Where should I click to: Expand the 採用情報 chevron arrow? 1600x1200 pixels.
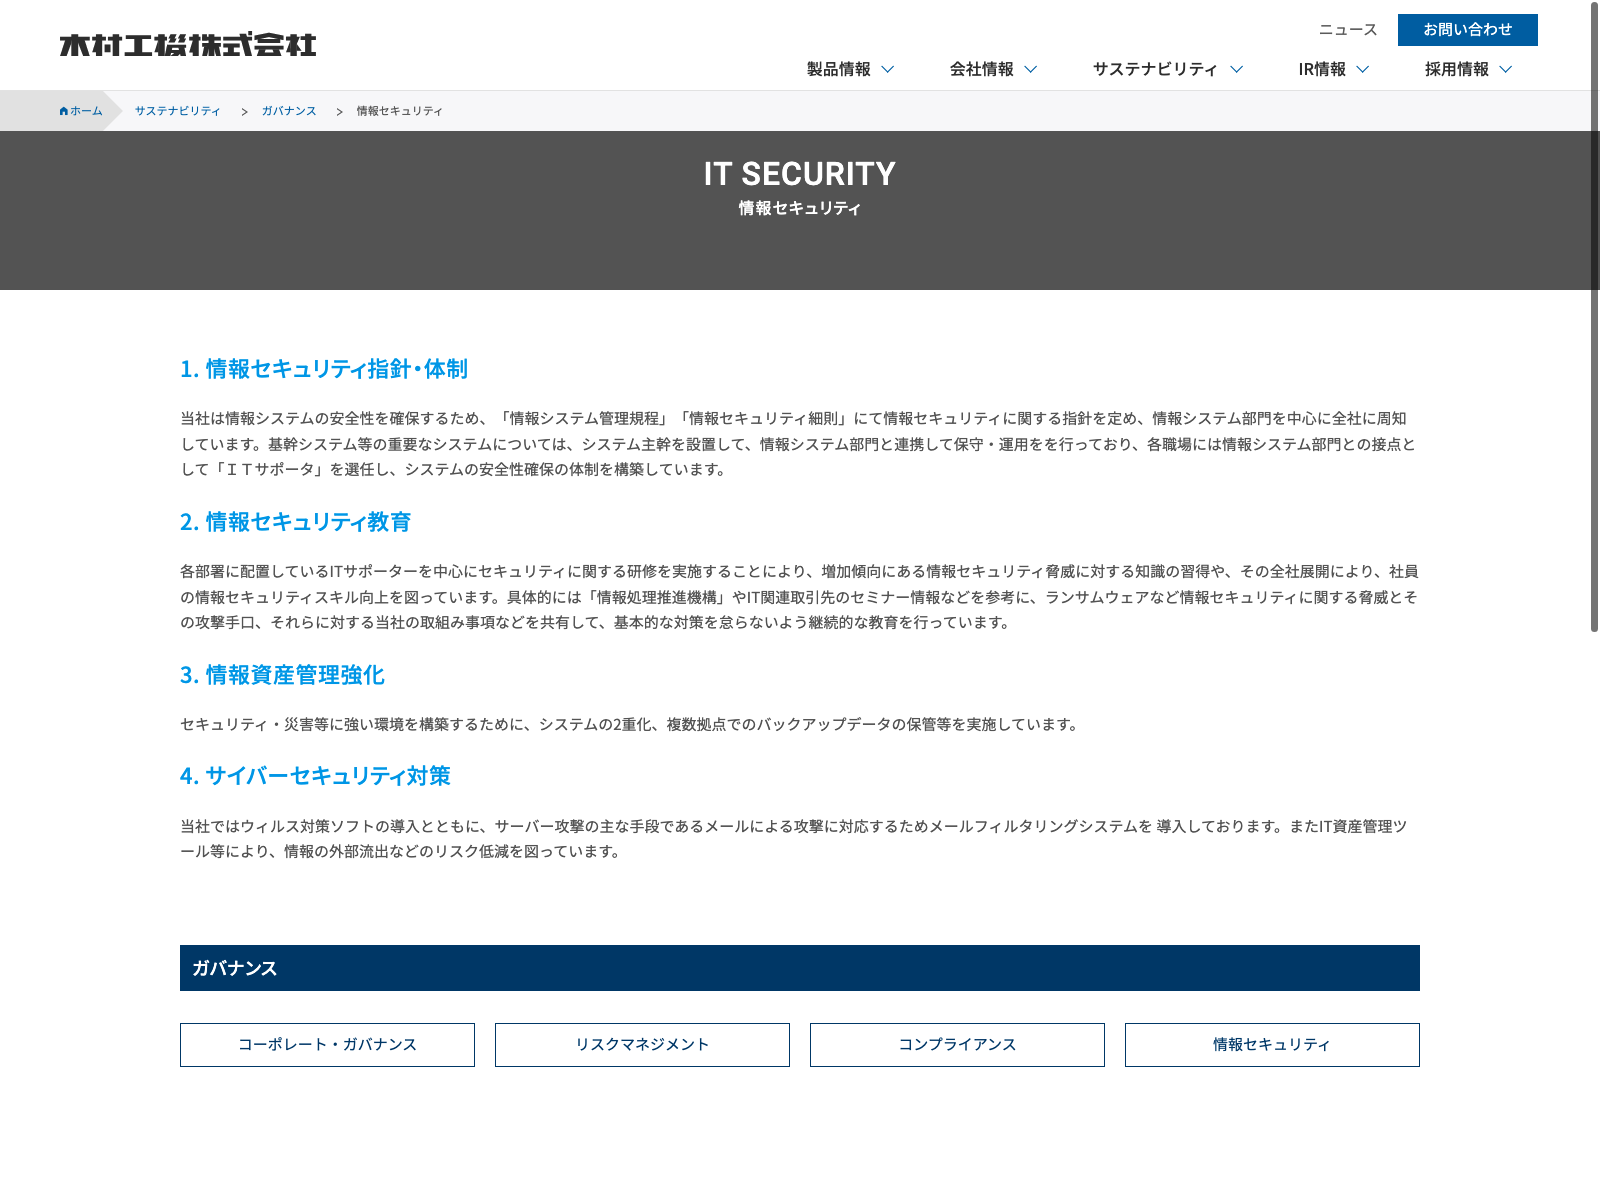click(x=1505, y=69)
